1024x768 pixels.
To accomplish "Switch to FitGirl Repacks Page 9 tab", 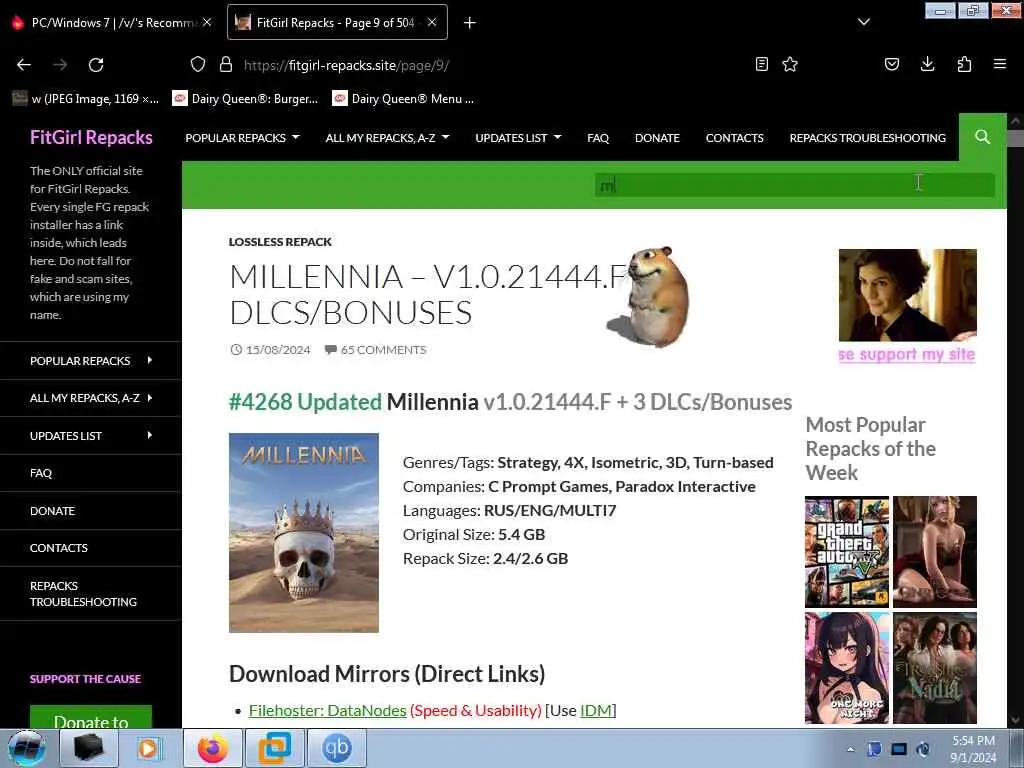I will coord(336,23).
